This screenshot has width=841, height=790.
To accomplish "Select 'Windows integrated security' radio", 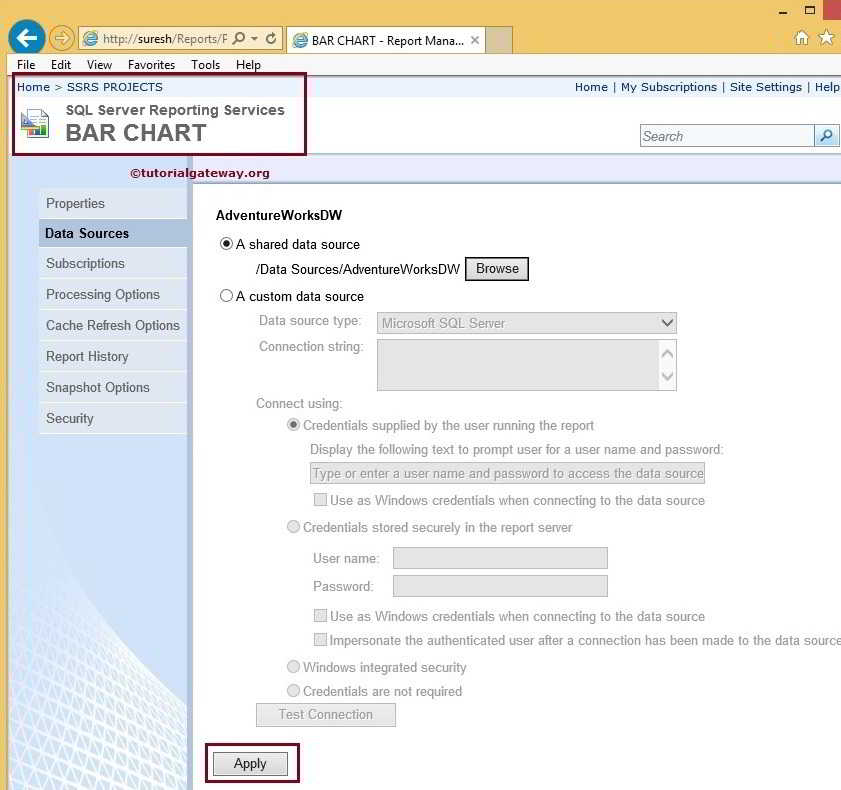I will [x=293, y=667].
